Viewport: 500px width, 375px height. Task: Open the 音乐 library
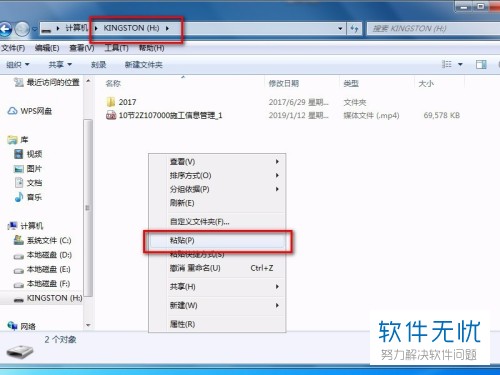click(x=34, y=197)
